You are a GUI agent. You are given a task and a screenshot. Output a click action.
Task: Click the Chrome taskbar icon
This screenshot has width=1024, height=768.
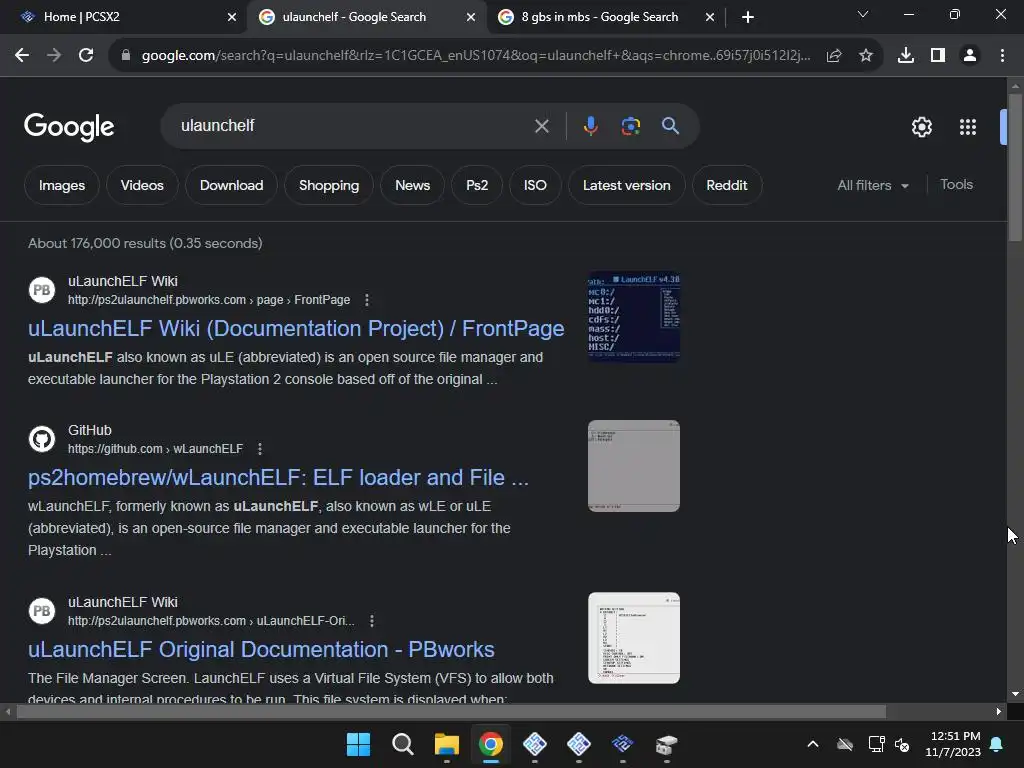(x=491, y=744)
